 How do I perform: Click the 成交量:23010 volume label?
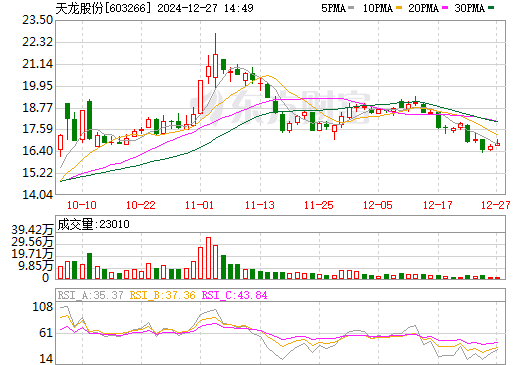(93, 224)
